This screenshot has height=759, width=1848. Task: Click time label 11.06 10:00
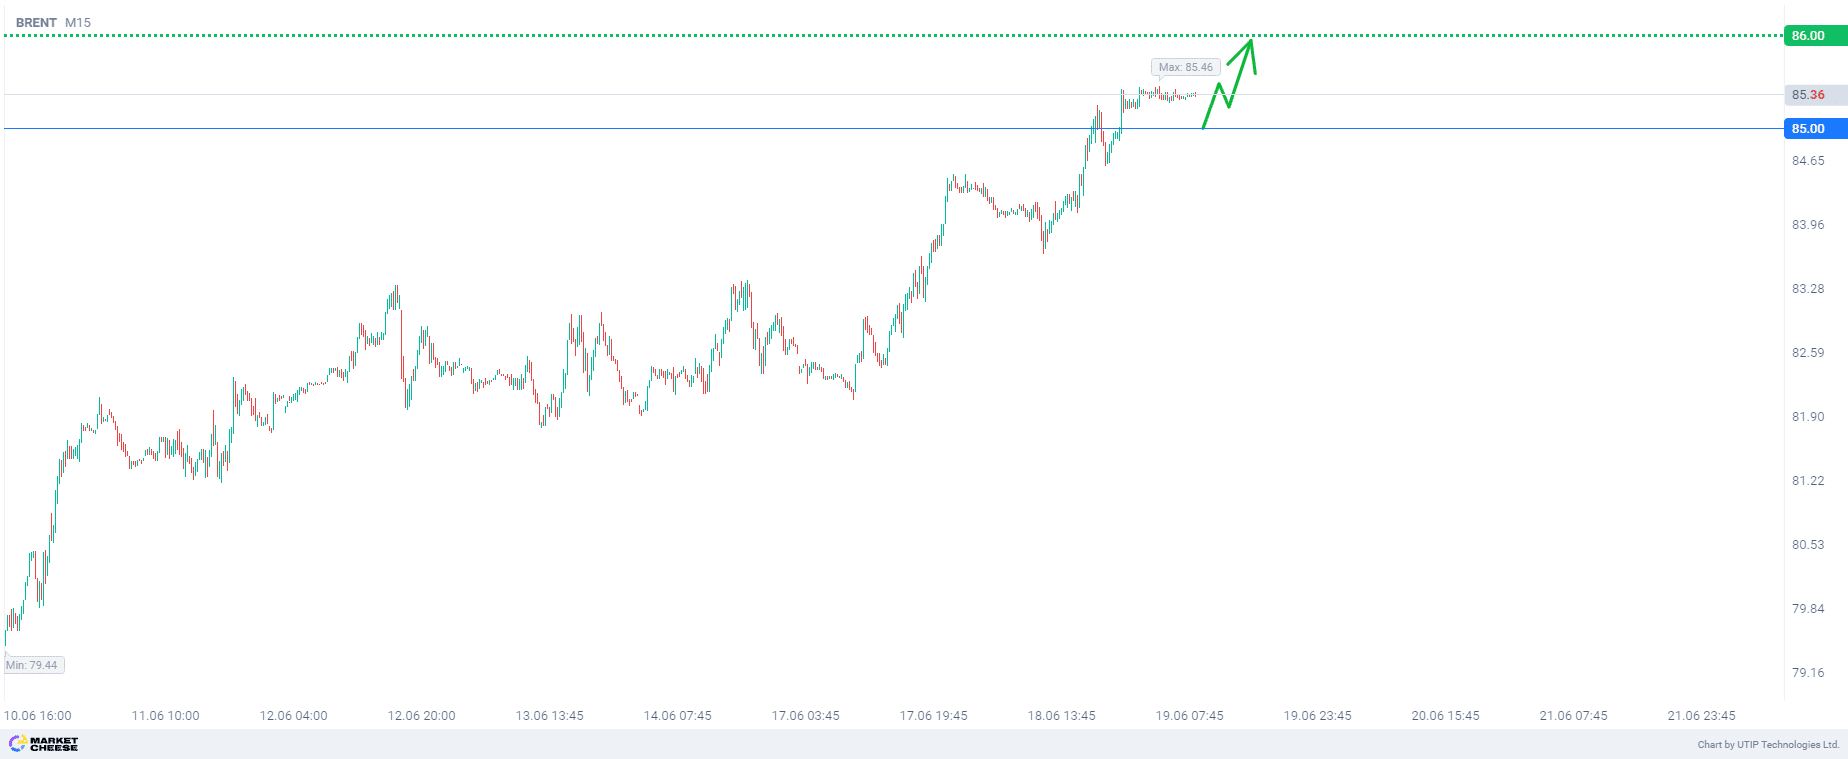pos(166,716)
